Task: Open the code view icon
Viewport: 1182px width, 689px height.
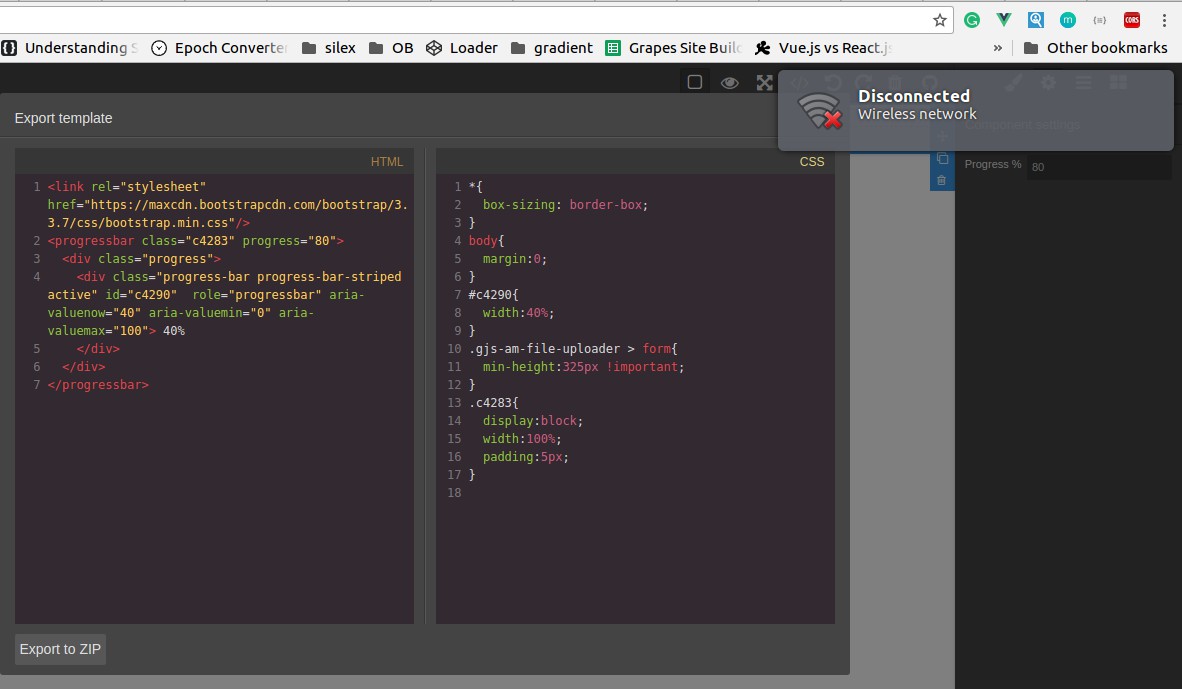Action: point(800,82)
